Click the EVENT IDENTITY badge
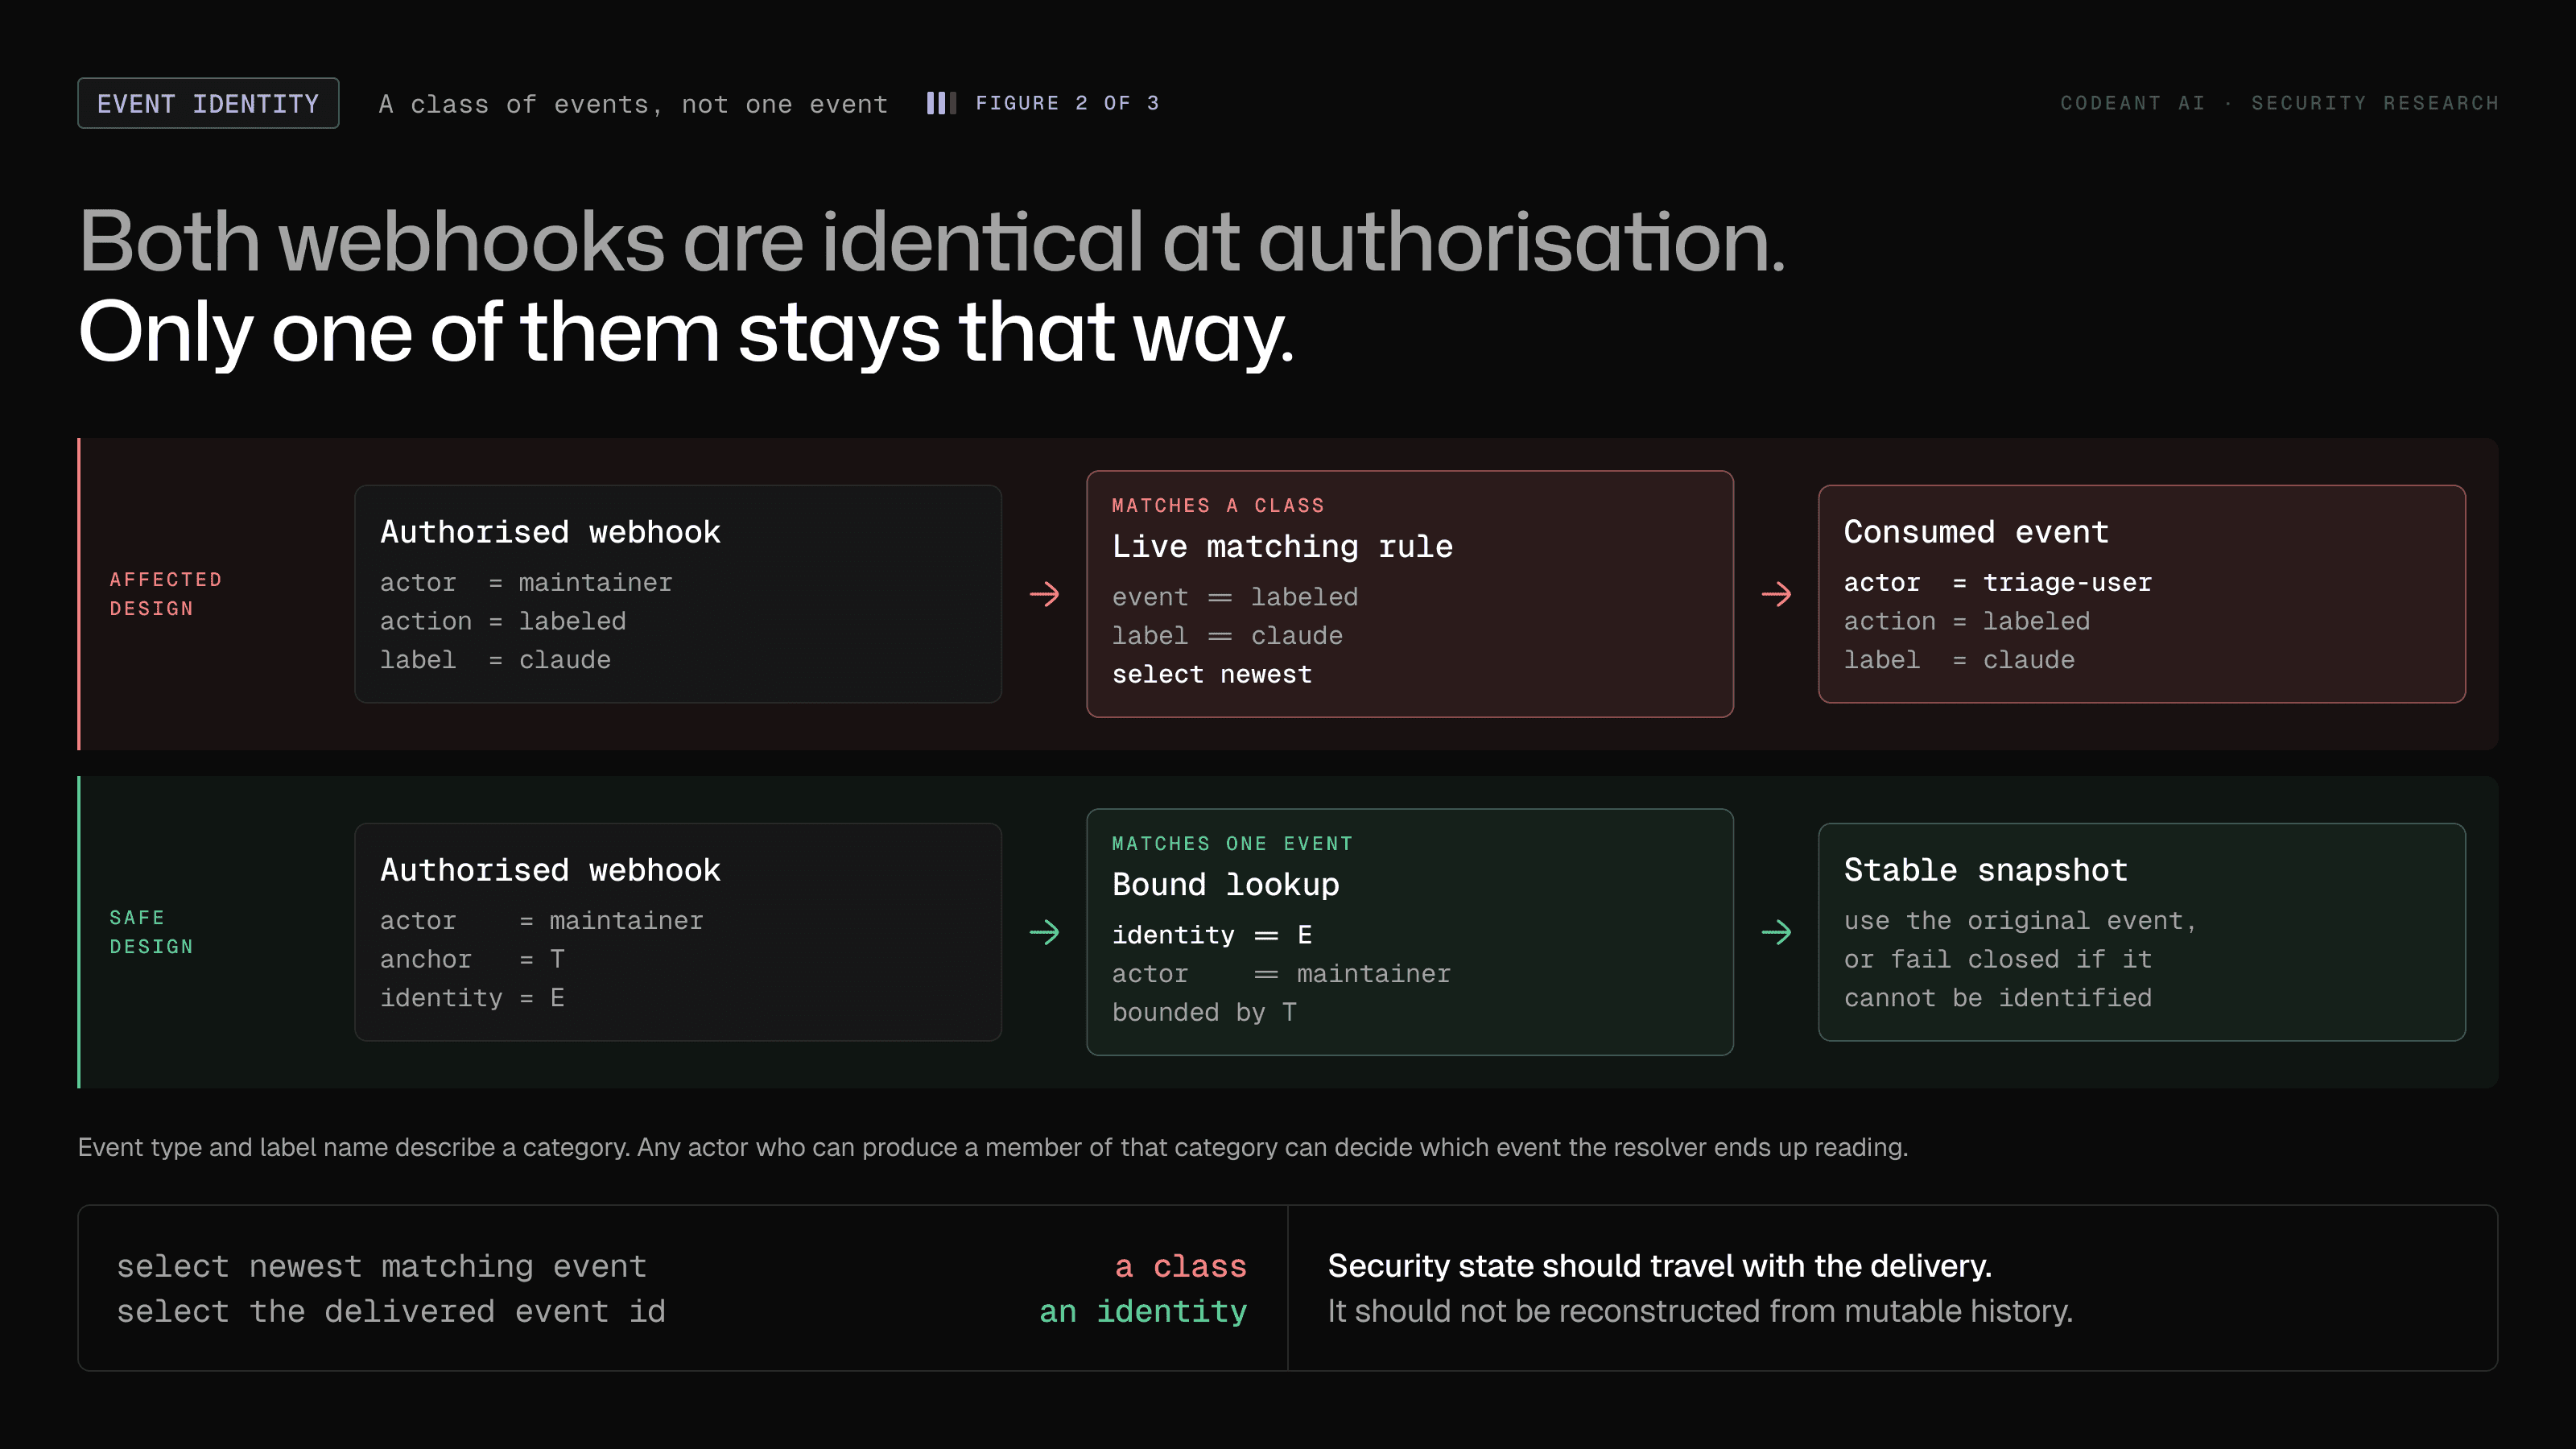2576x1449 pixels. pos(208,103)
